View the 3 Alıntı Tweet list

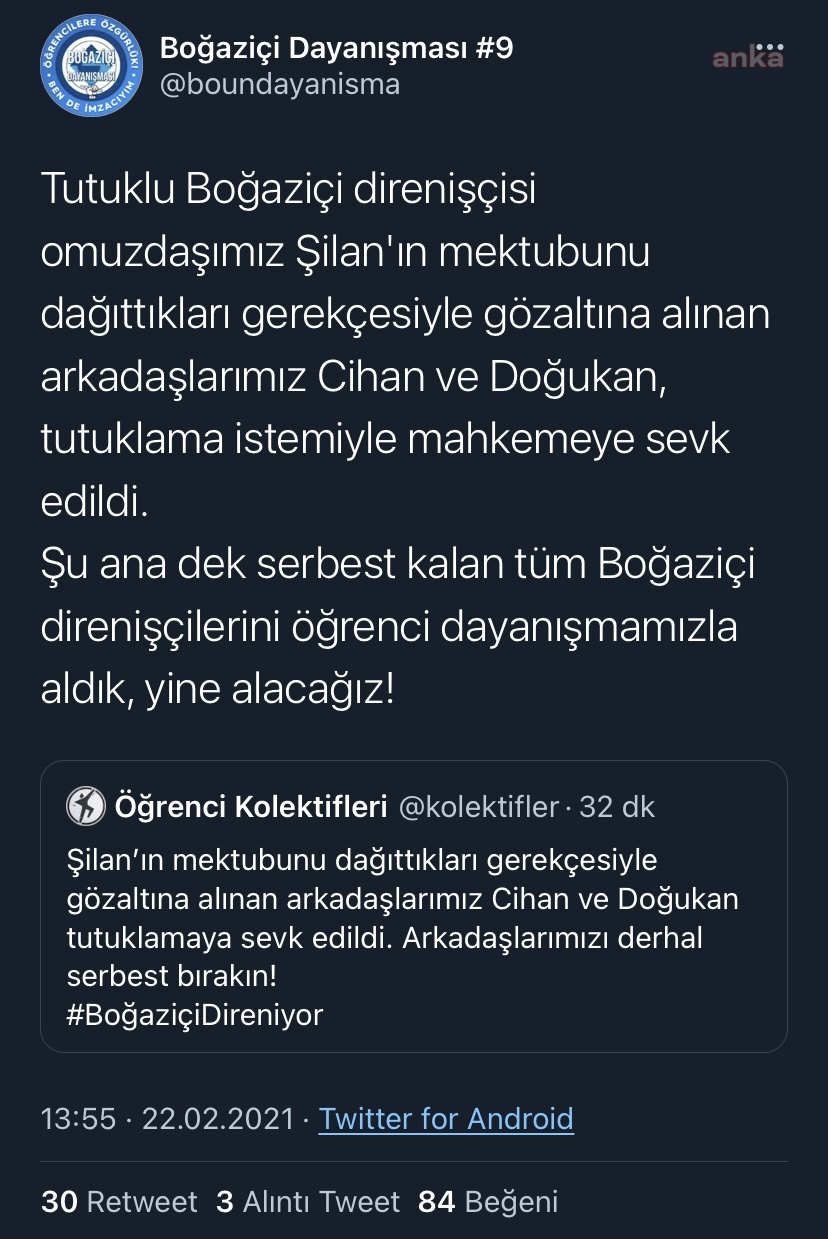pyautogui.click(x=308, y=1201)
